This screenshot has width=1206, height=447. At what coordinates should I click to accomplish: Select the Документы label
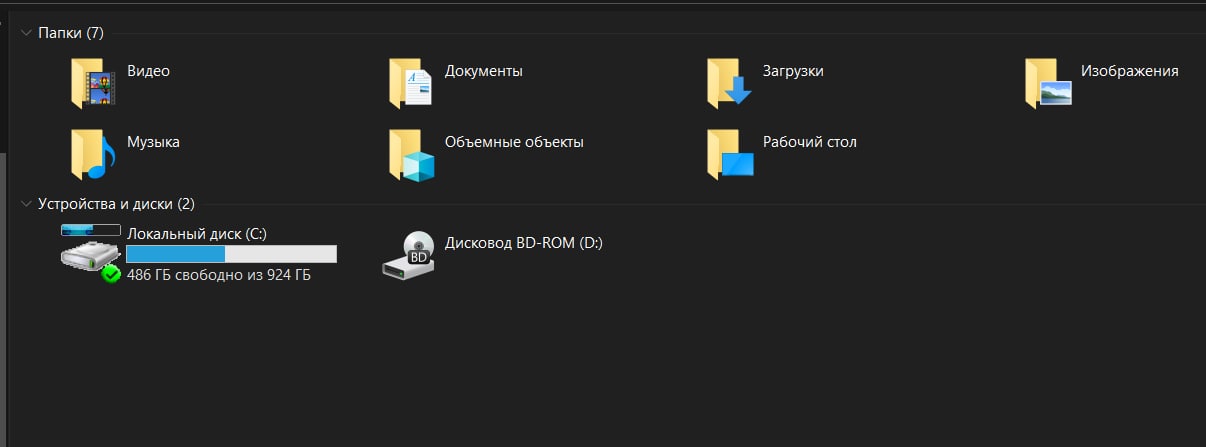[484, 71]
